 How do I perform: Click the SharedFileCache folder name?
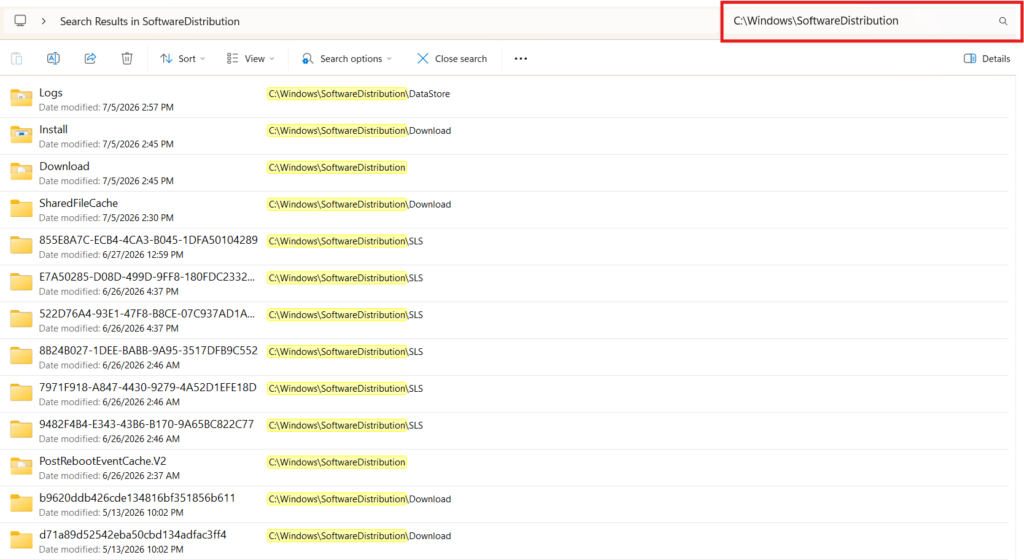(x=78, y=203)
